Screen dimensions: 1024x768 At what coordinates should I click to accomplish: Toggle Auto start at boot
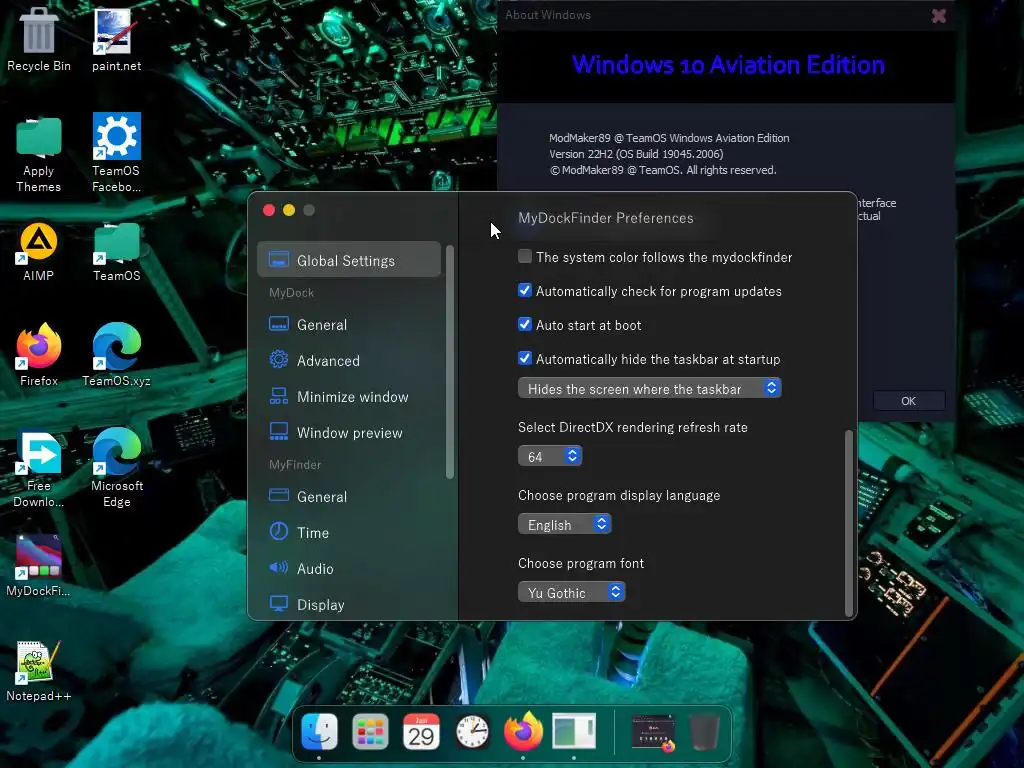(x=525, y=324)
